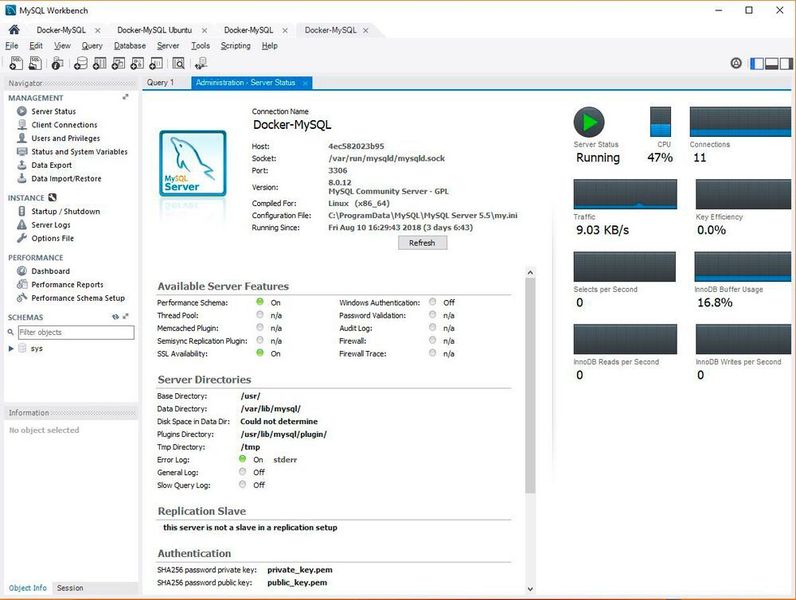Open Performance Schema Setup
This screenshot has height=600, width=796.
(78, 298)
